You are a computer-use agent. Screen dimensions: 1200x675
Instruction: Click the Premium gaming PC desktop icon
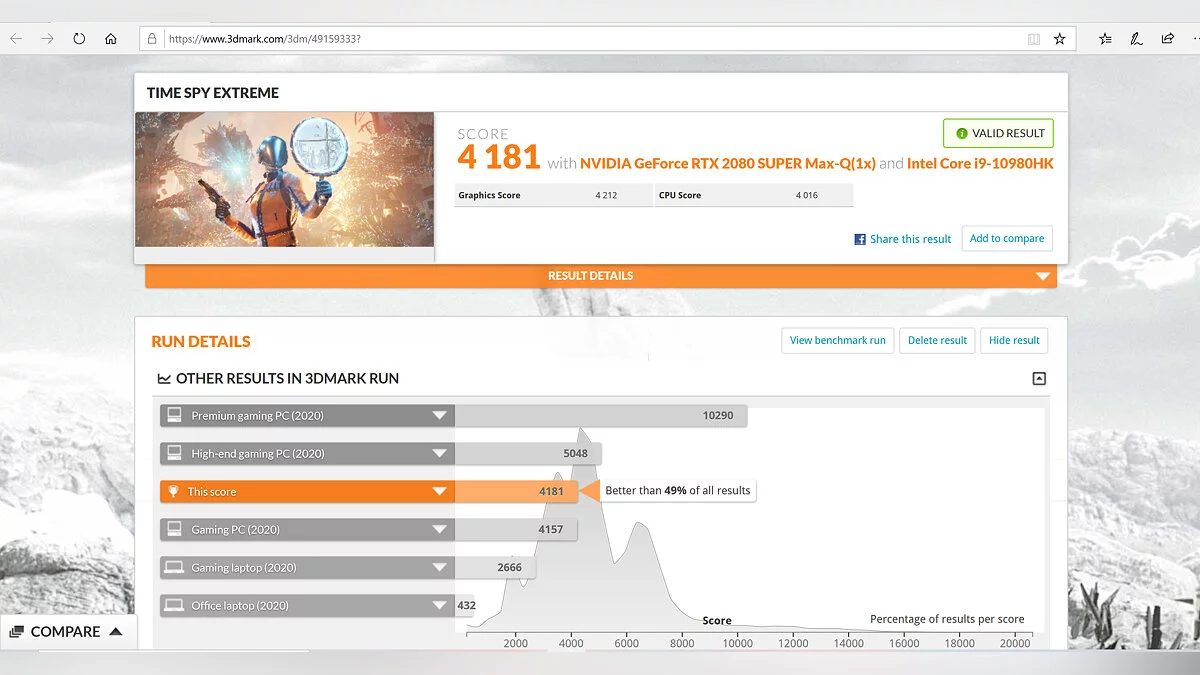174,415
